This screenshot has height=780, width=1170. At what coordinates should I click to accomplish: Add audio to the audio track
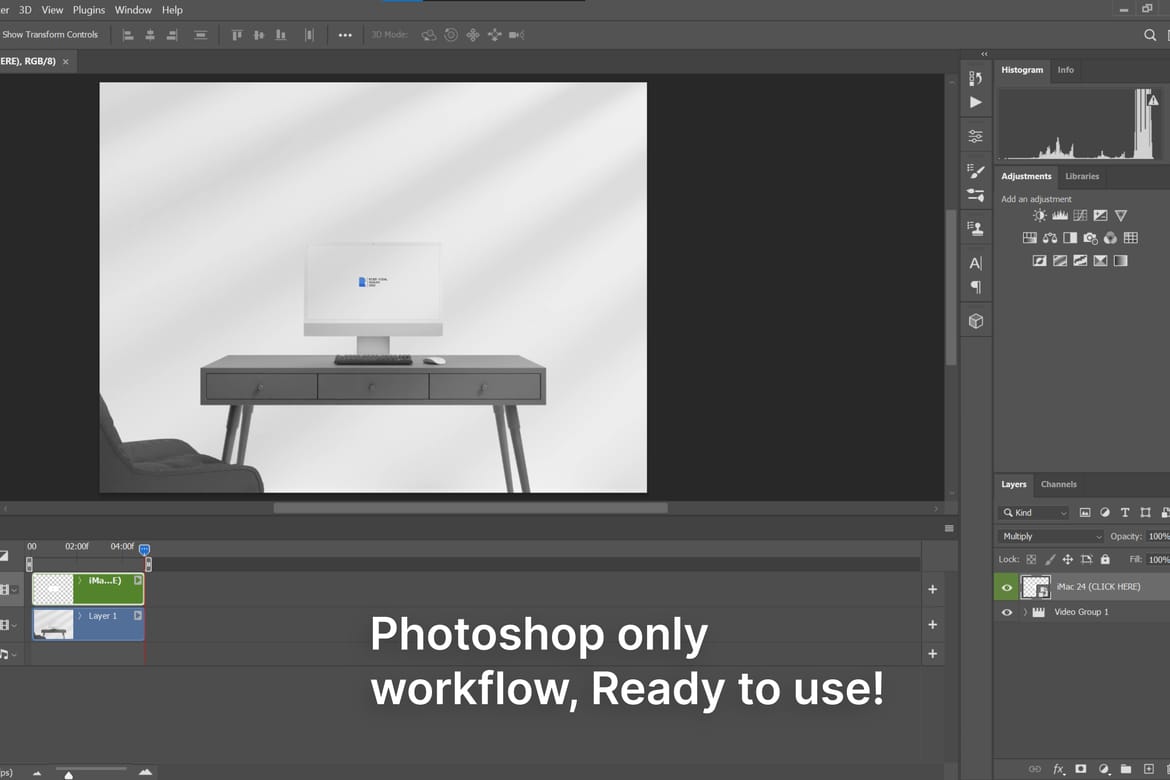coord(933,654)
